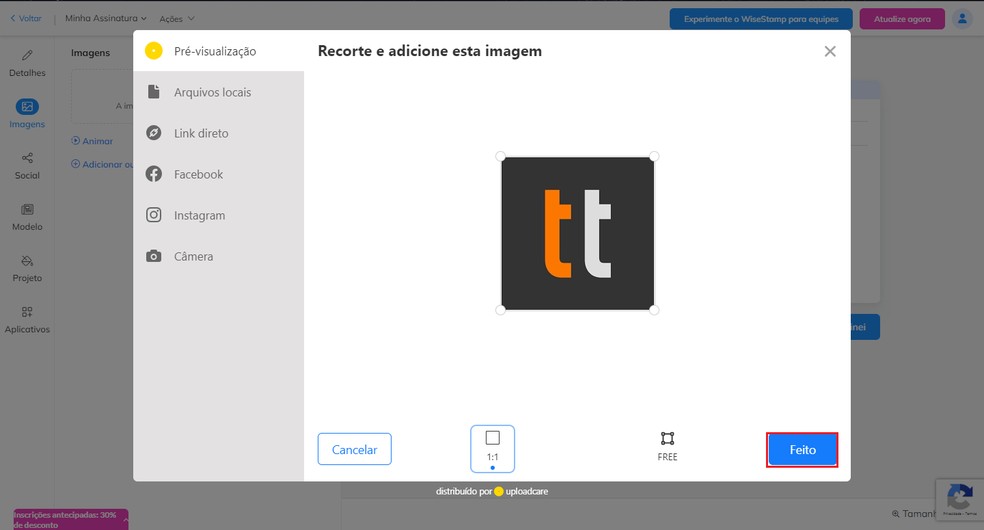The height and width of the screenshot is (530, 984).
Task: Open the Pré-visualização tab
Action: click(x=218, y=51)
